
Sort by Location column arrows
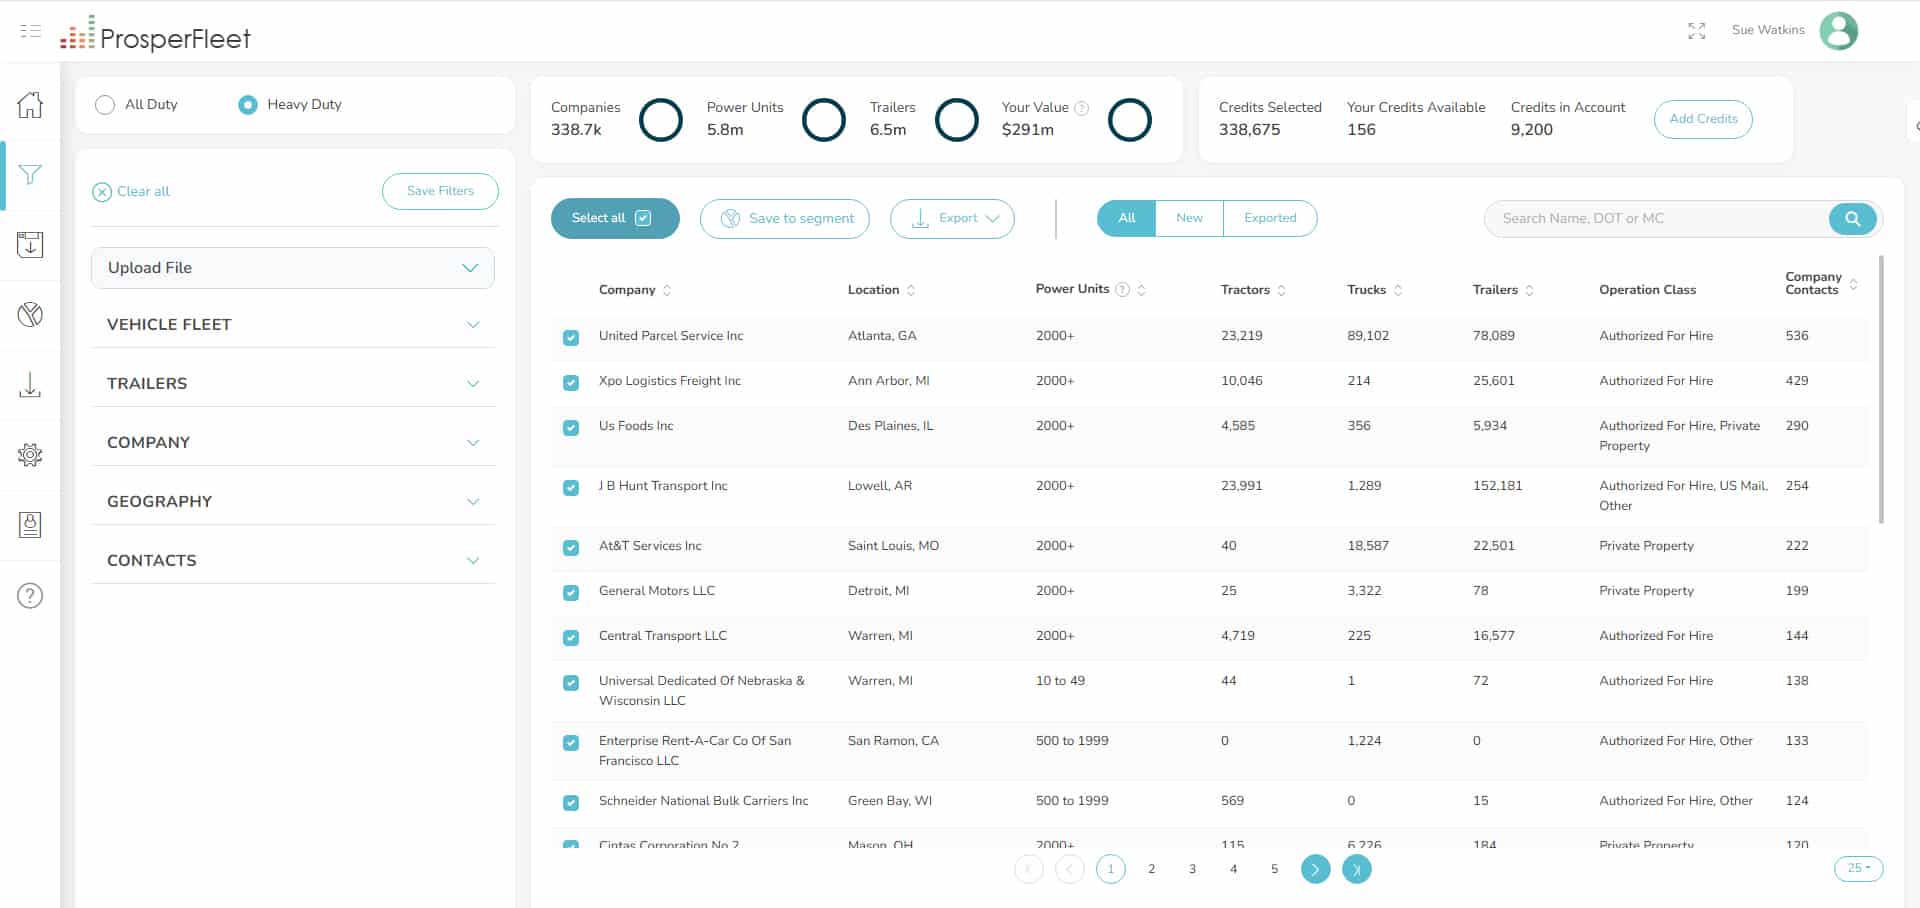click(911, 290)
